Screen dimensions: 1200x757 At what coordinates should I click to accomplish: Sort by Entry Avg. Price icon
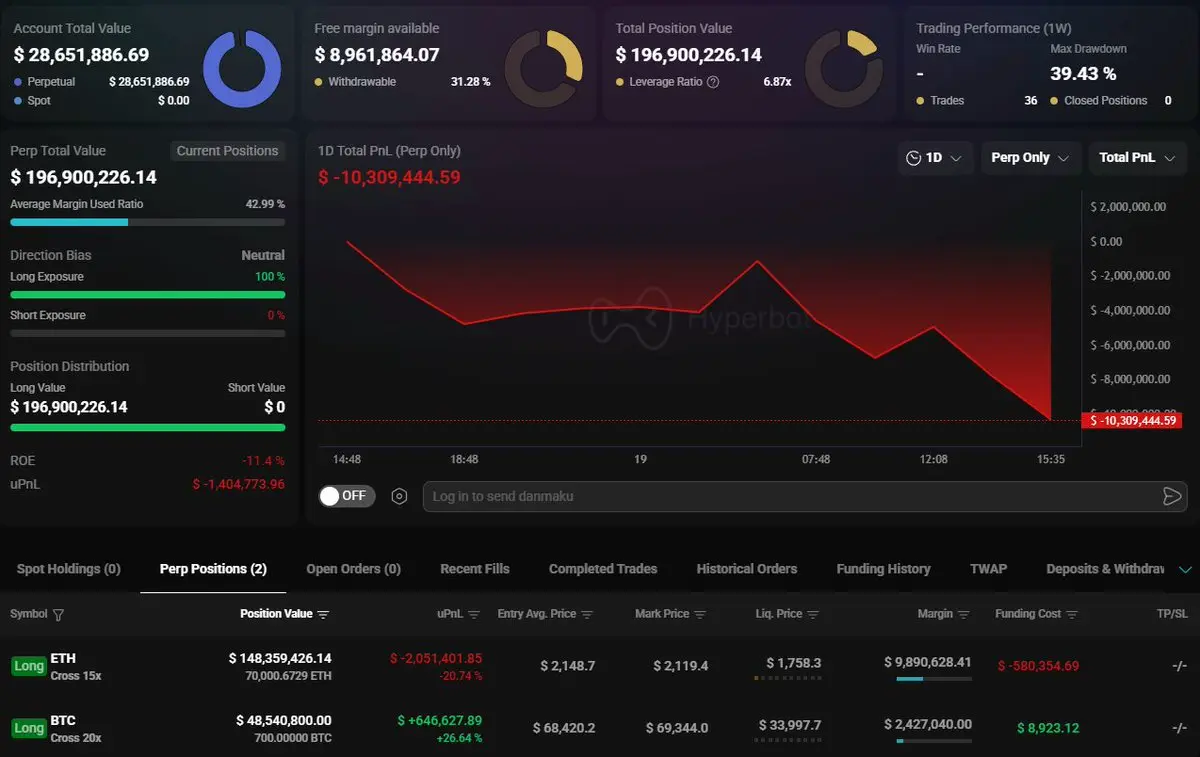click(x=587, y=614)
